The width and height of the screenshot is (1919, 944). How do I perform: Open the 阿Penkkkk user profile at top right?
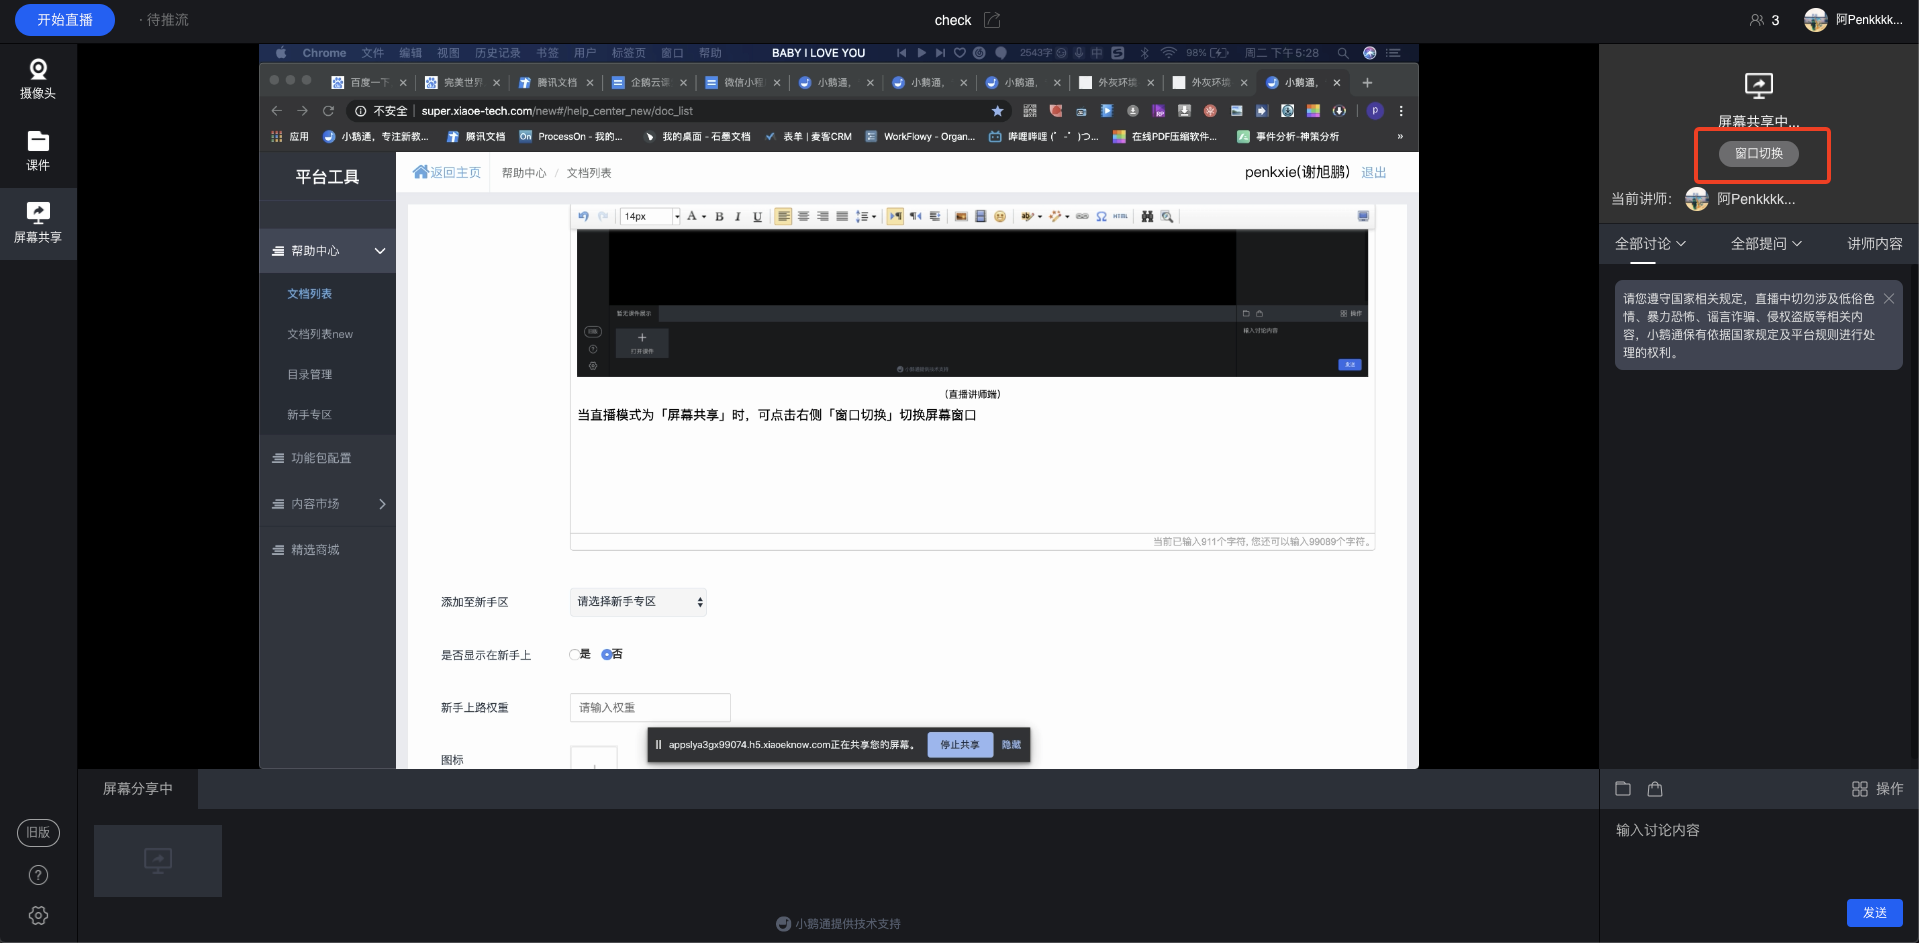[1853, 20]
